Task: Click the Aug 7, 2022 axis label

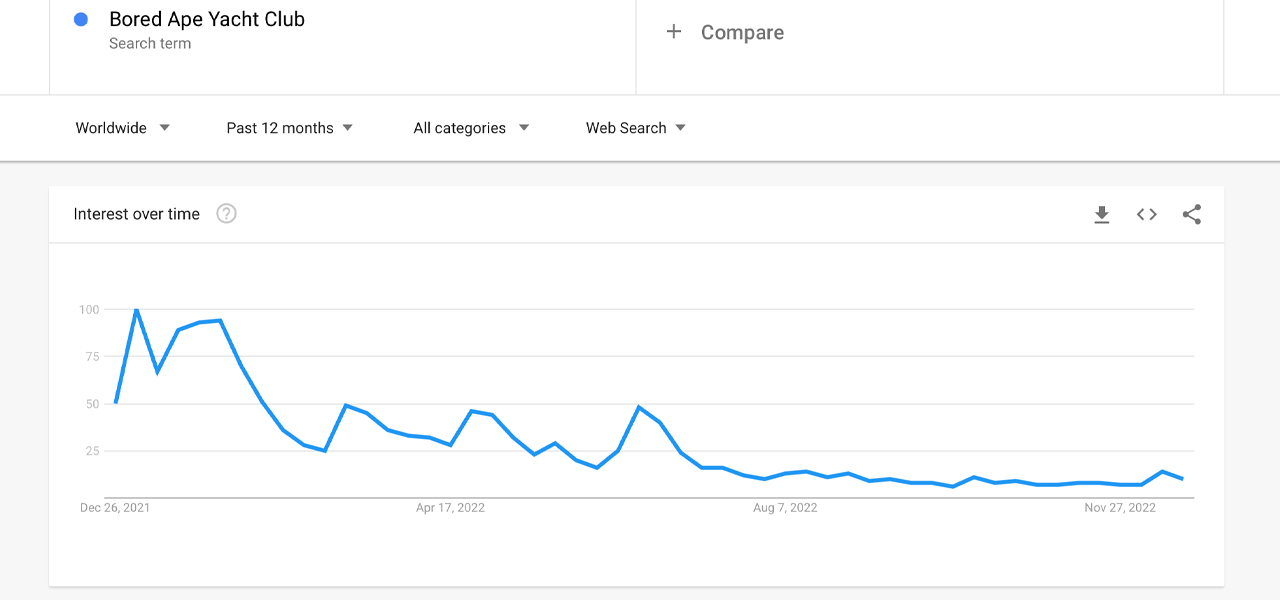Action: tap(785, 508)
